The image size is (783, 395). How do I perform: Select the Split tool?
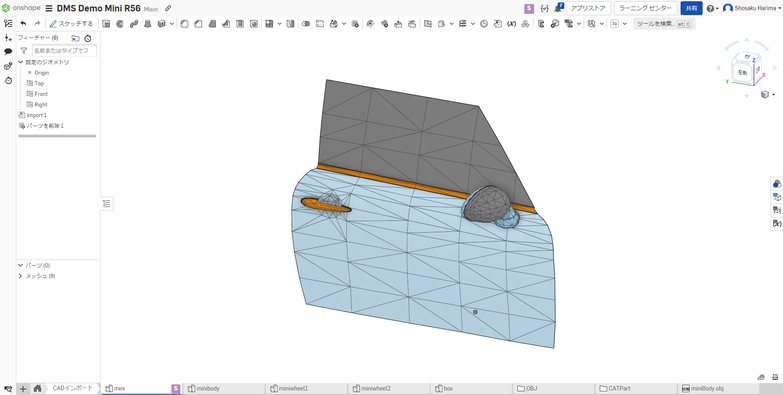click(x=321, y=23)
